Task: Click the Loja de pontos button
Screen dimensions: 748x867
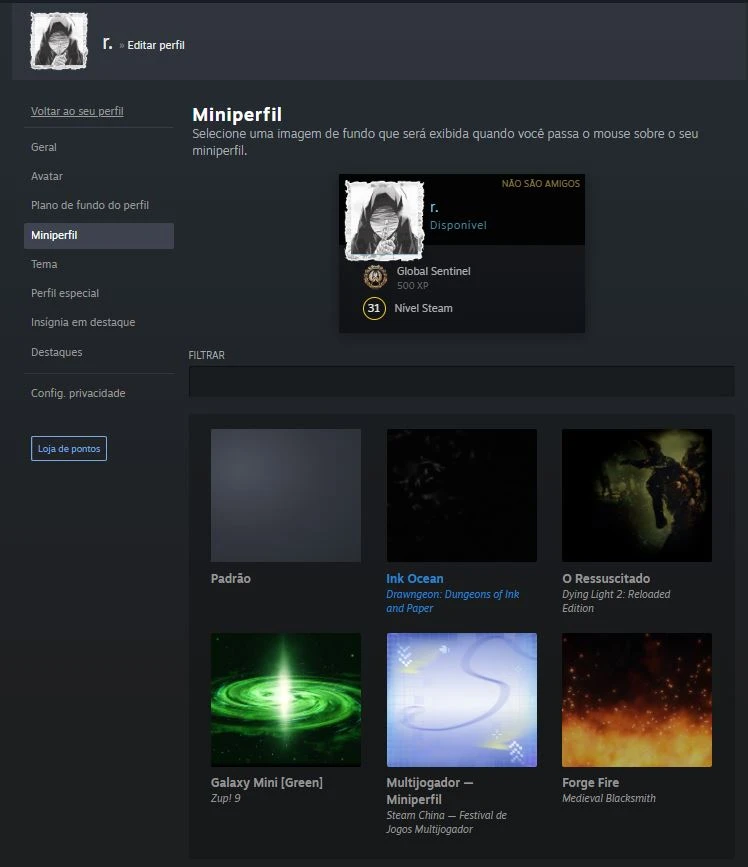Action: (x=69, y=449)
